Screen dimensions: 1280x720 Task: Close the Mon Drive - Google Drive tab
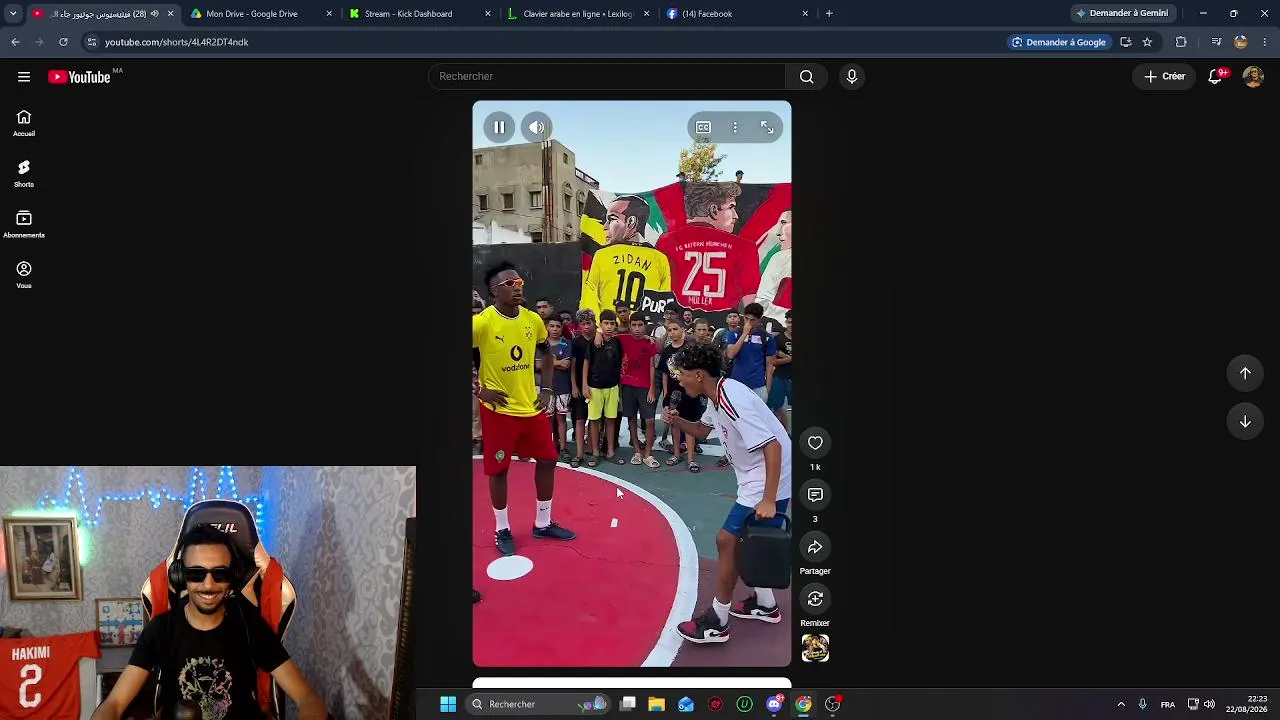(x=329, y=14)
